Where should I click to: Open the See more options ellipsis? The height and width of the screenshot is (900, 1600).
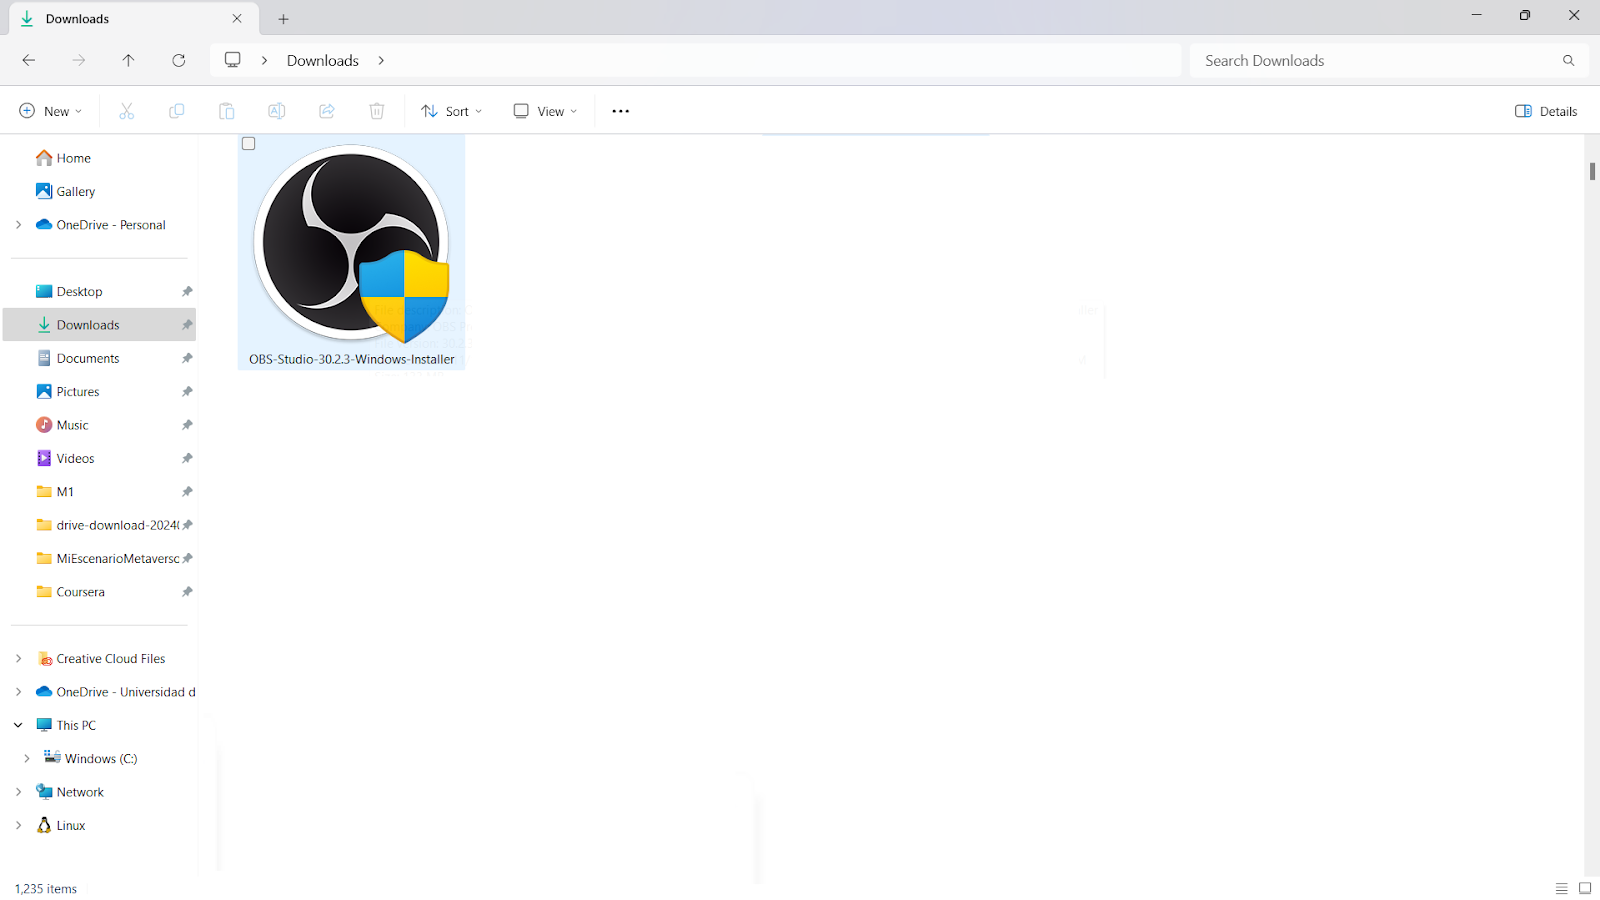tap(620, 111)
